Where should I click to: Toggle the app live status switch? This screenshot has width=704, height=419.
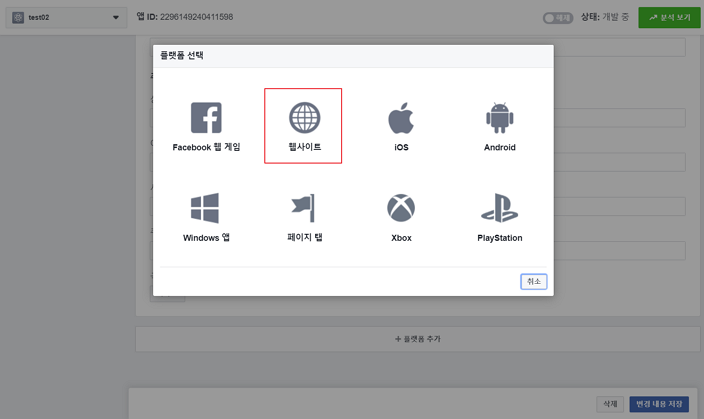[x=558, y=18]
